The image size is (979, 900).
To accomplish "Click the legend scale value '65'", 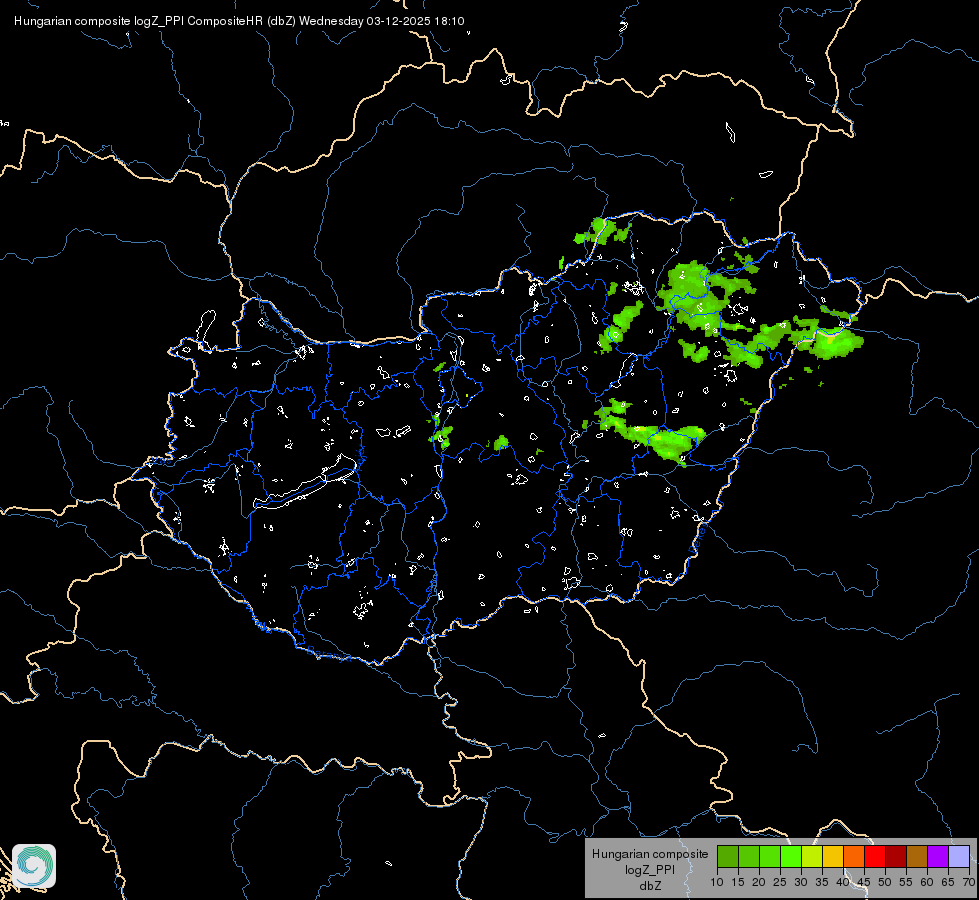I will (x=948, y=883).
